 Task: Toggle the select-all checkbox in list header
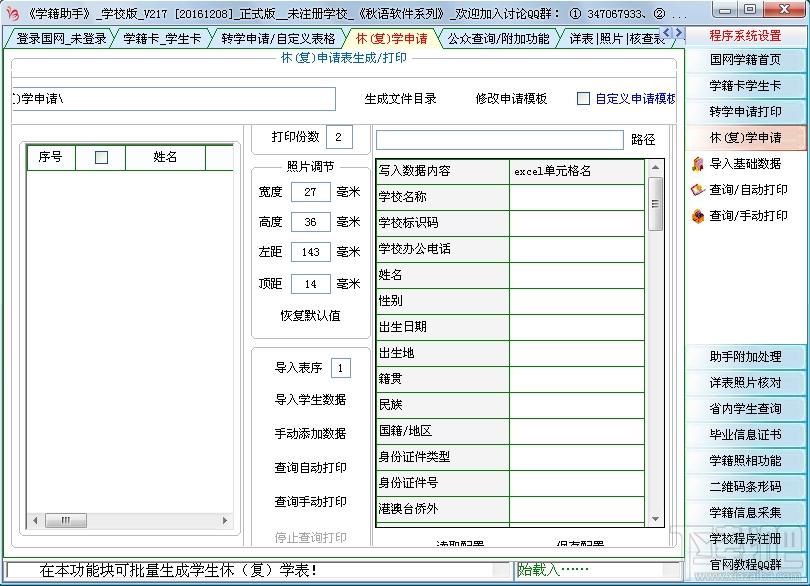point(101,157)
